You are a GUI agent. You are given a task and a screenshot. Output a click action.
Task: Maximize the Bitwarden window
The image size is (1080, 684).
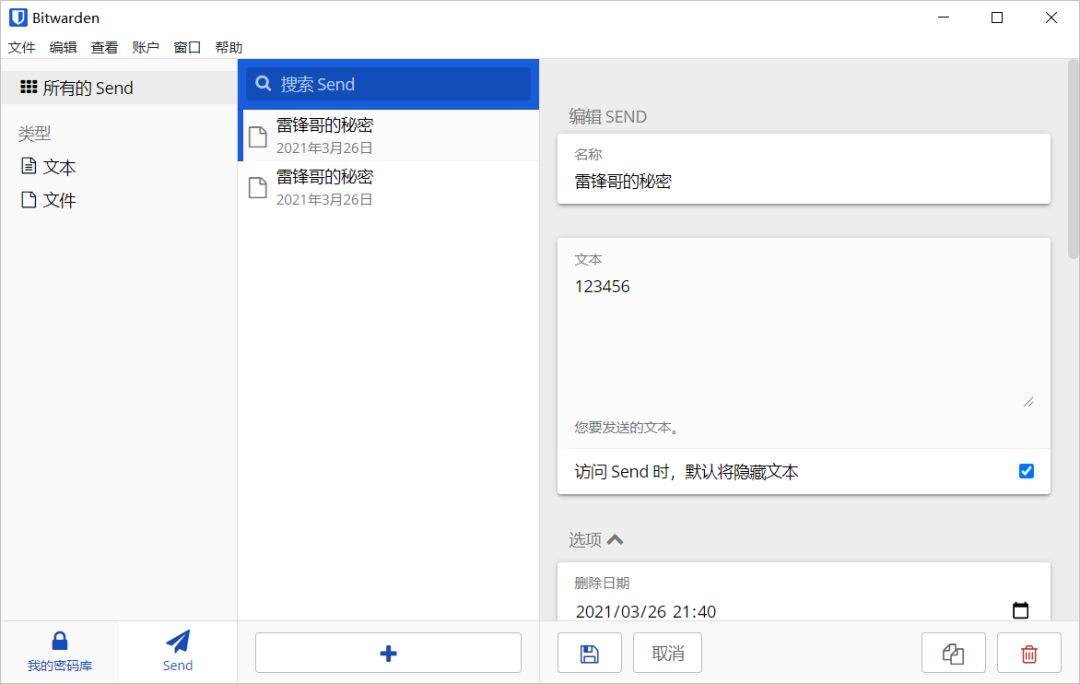coord(997,17)
